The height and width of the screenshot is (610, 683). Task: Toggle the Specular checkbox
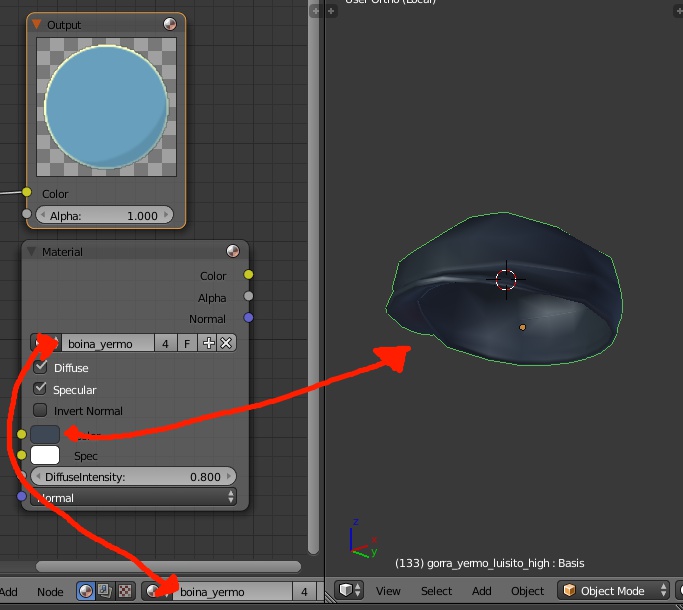tap(40, 388)
